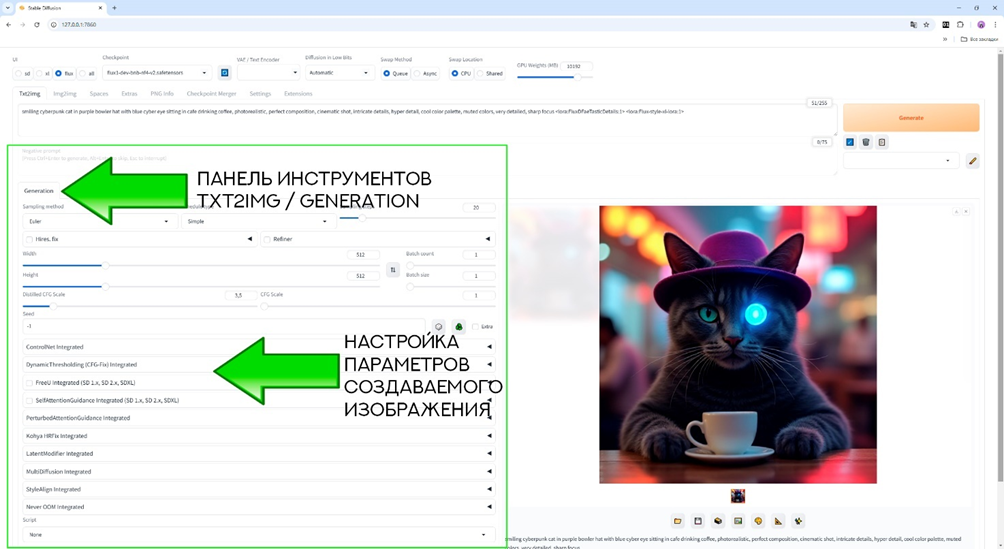Open the output folder icon below the image
The height and width of the screenshot is (549, 1004).
pos(678,521)
